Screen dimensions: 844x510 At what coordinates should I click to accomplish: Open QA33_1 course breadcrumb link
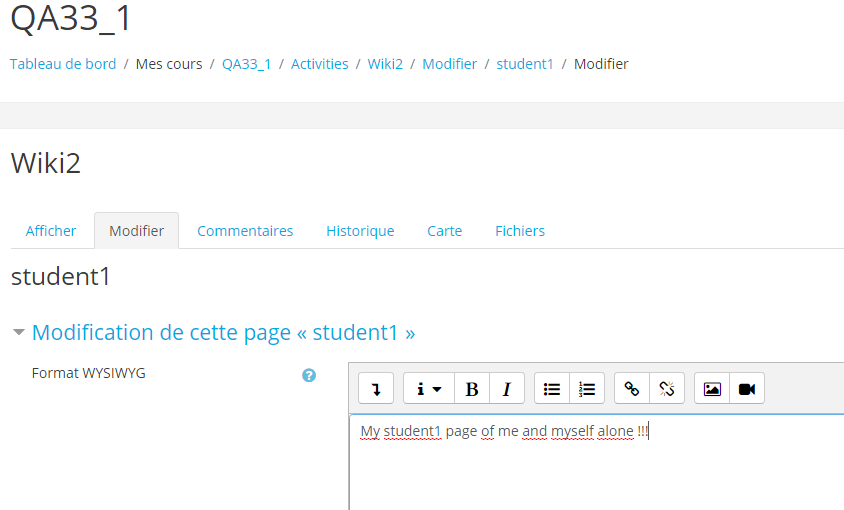(x=247, y=64)
